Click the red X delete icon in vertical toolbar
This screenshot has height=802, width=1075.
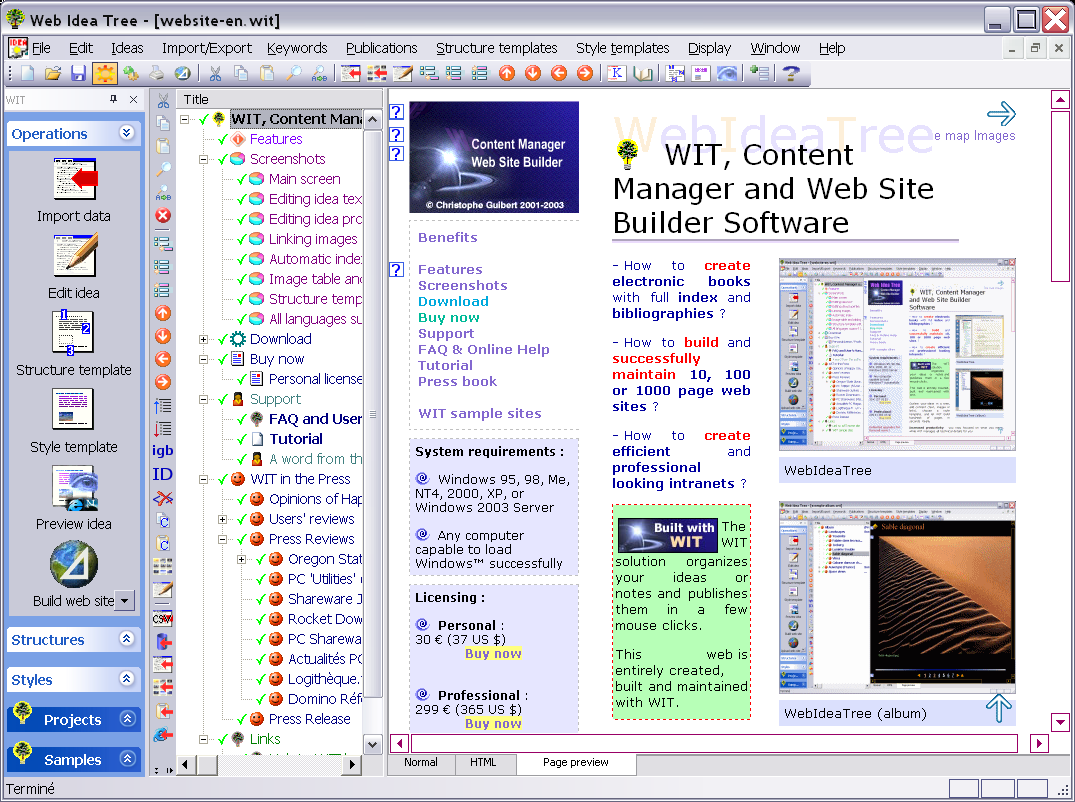[162, 216]
